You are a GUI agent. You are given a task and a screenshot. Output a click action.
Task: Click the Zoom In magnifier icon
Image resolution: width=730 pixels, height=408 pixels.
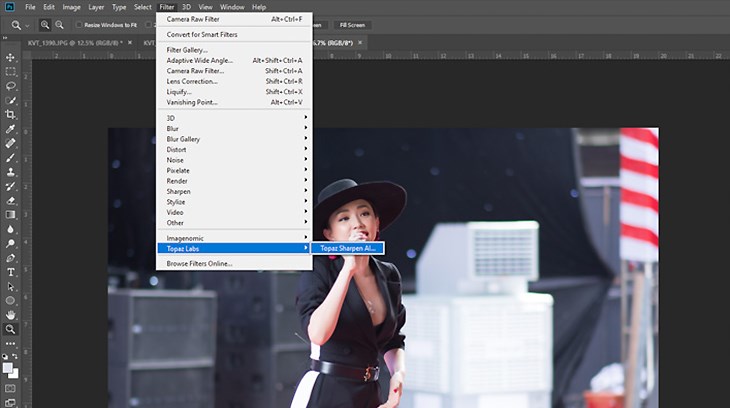(x=45, y=25)
